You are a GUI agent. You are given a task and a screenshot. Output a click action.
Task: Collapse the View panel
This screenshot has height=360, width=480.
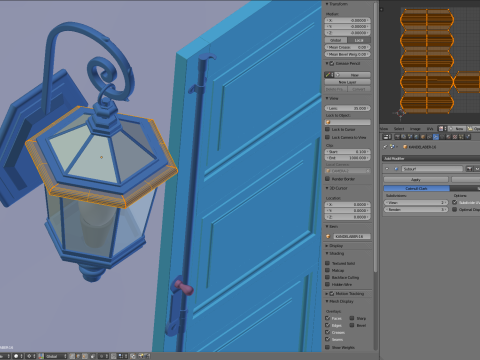pyautogui.click(x=327, y=98)
